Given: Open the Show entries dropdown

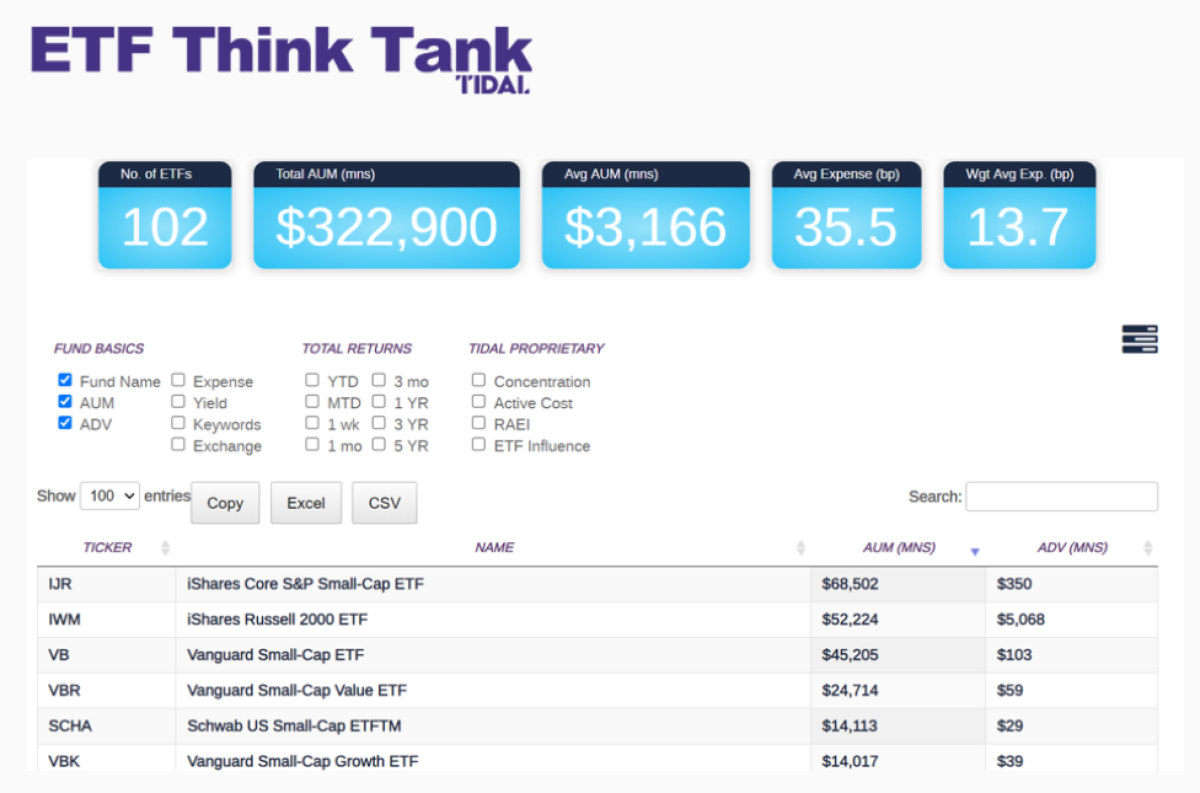Looking at the screenshot, I should 110,496.
